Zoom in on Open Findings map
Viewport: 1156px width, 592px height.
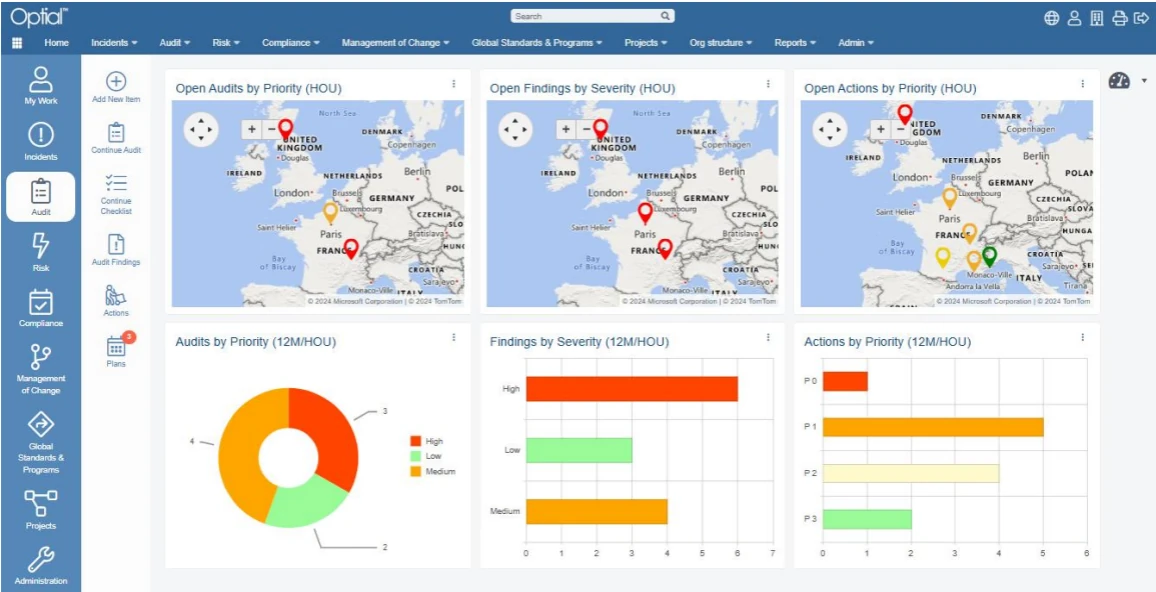pyautogui.click(x=566, y=129)
